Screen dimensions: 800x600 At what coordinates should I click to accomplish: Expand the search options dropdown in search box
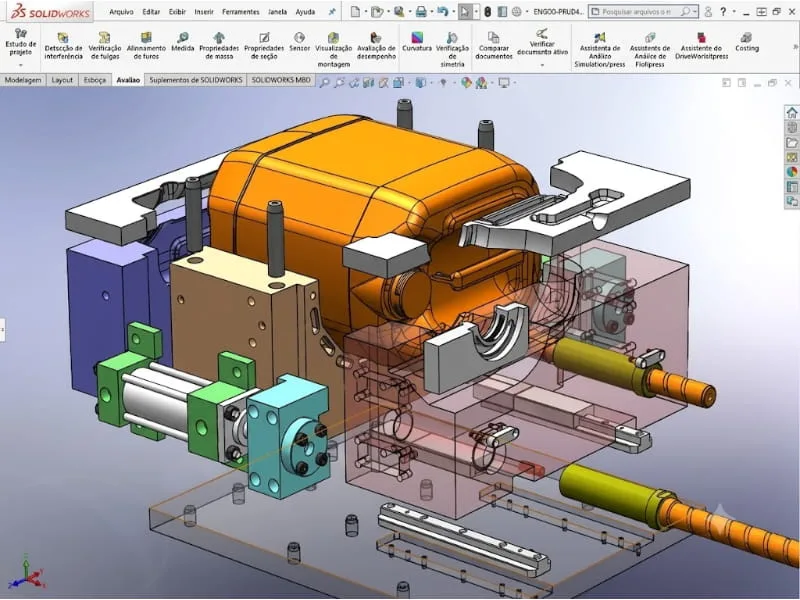[x=695, y=11]
